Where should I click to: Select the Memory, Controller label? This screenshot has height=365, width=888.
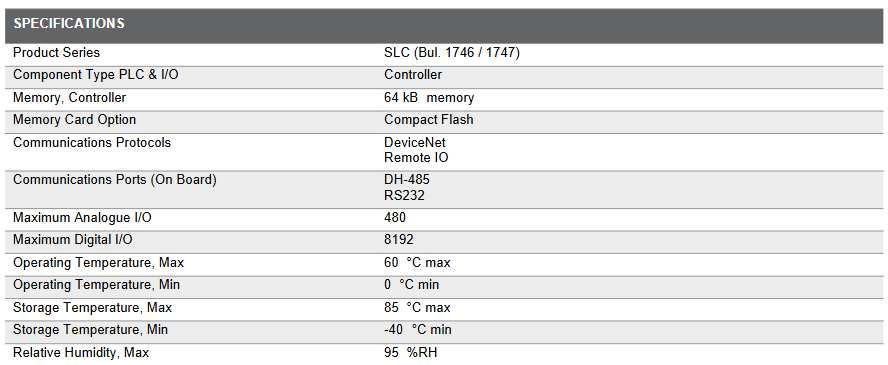[x=70, y=98]
